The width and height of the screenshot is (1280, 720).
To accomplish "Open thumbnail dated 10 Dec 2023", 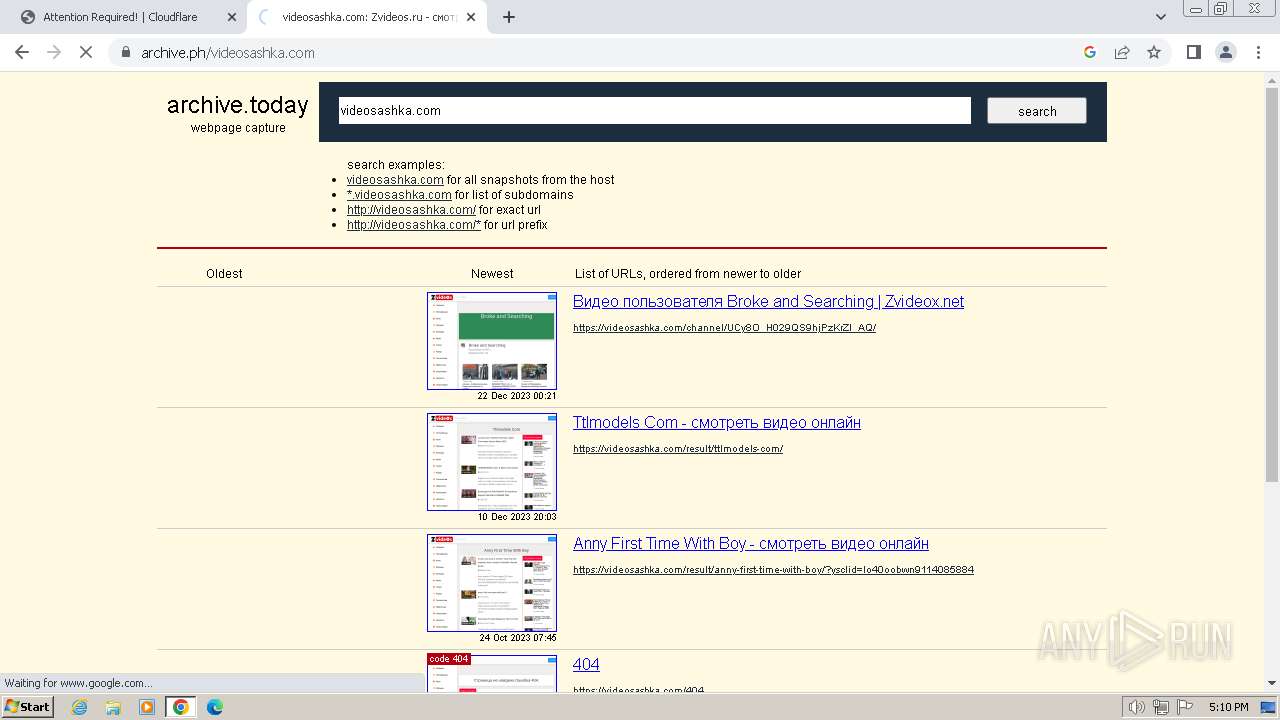I will pyautogui.click(x=492, y=462).
